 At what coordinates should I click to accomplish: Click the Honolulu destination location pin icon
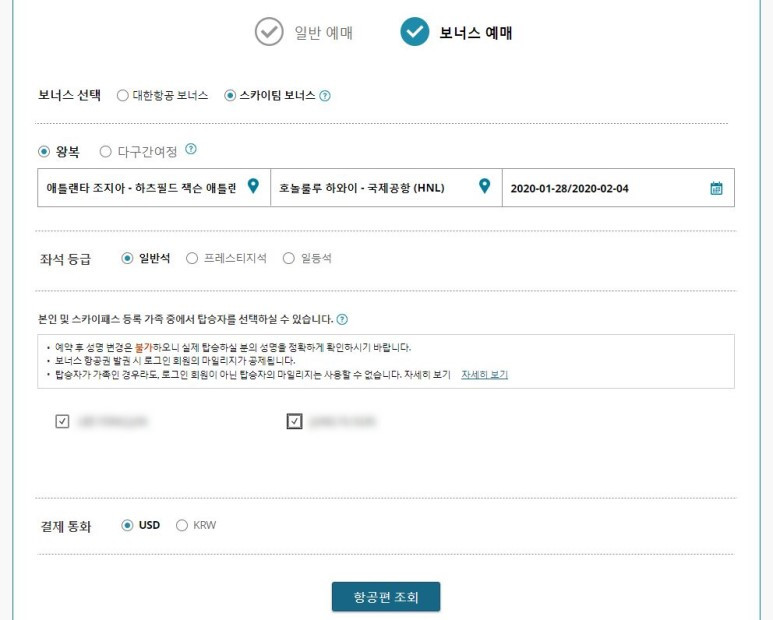(485, 186)
